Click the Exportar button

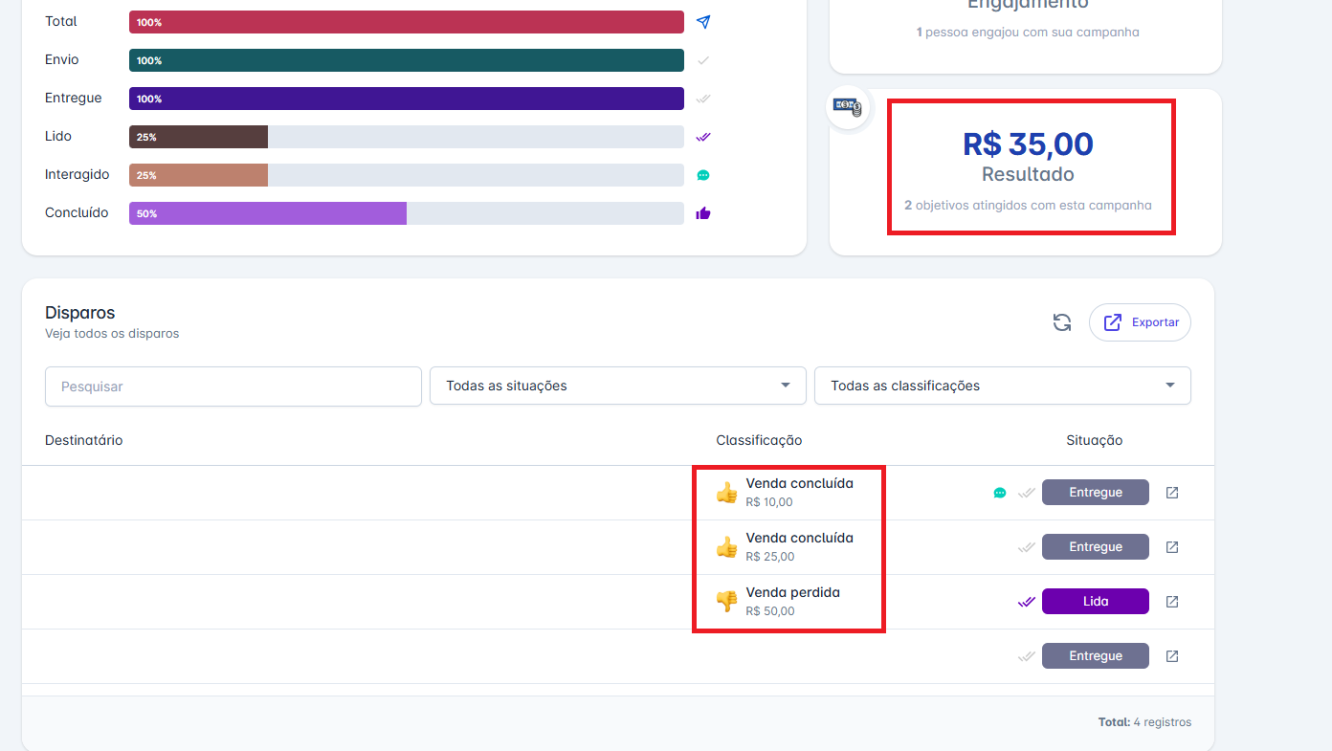click(x=1140, y=323)
